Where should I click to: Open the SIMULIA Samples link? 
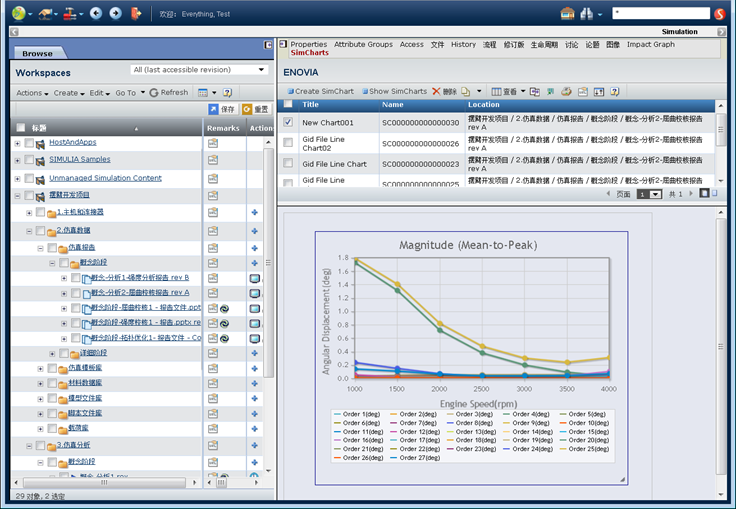click(x=80, y=159)
